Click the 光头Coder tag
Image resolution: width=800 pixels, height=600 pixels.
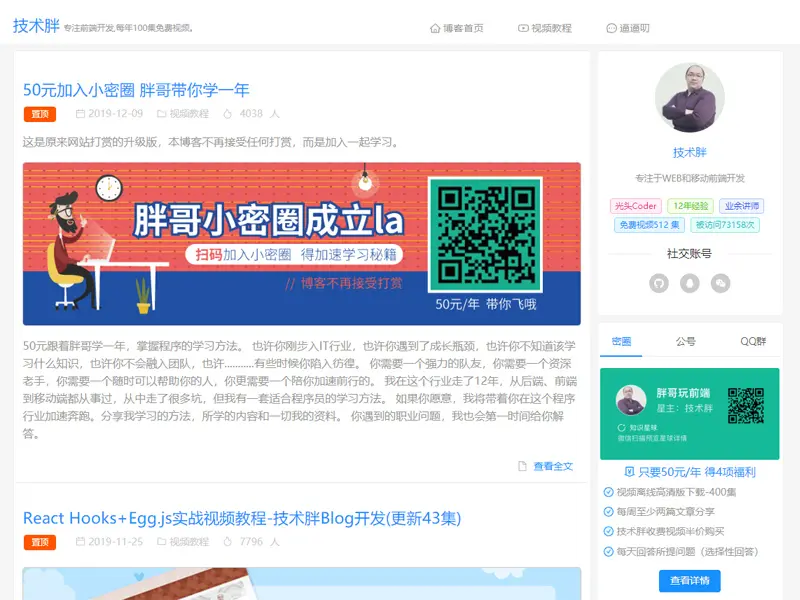pos(636,206)
